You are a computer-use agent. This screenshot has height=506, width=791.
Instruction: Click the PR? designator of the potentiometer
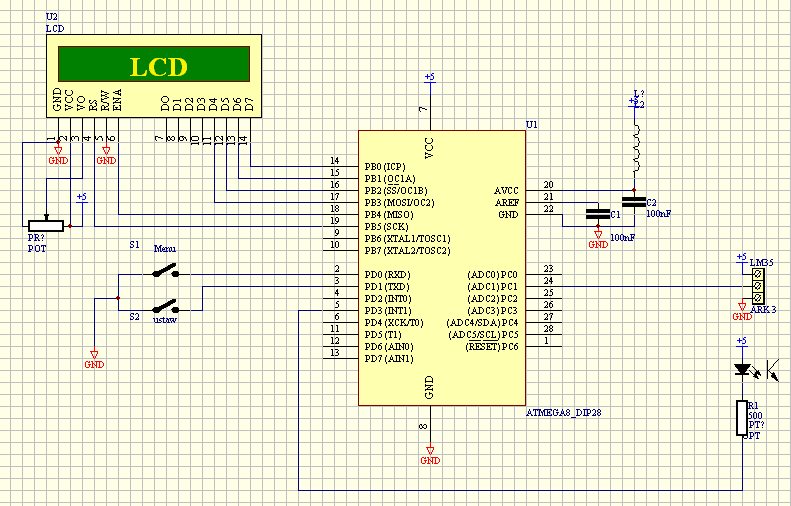(37, 237)
